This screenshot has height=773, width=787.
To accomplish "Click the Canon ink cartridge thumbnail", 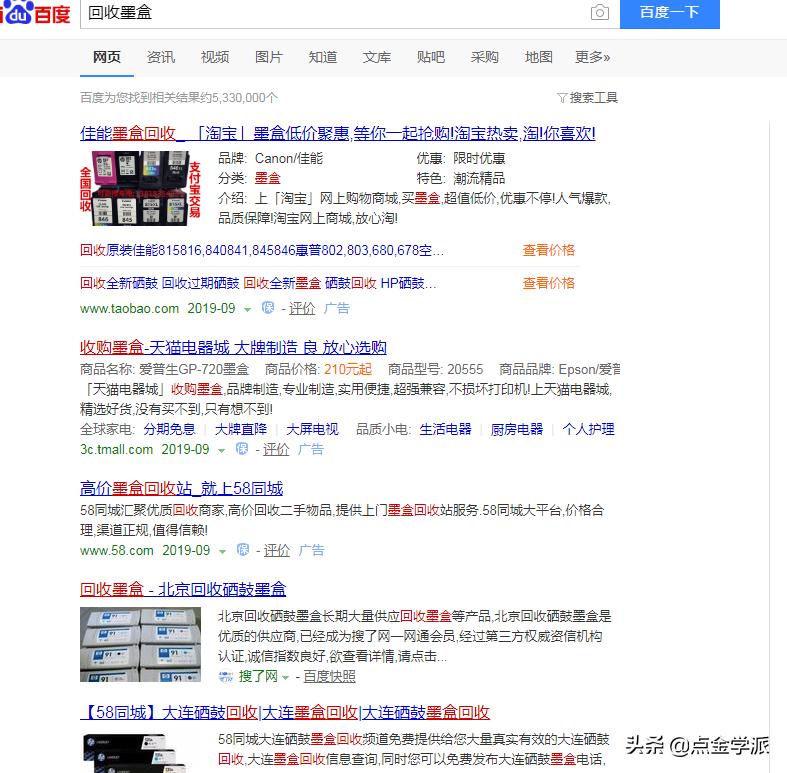I will [141, 188].
